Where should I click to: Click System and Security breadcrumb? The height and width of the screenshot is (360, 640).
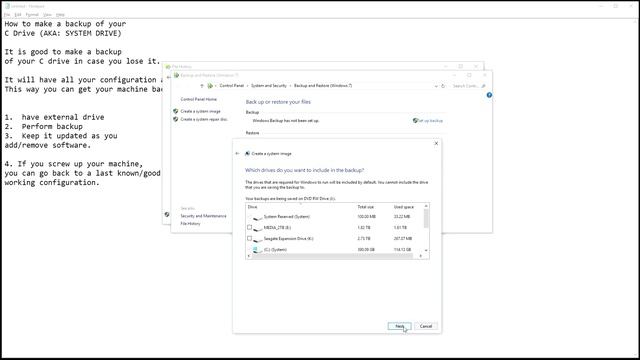(269, 86)
